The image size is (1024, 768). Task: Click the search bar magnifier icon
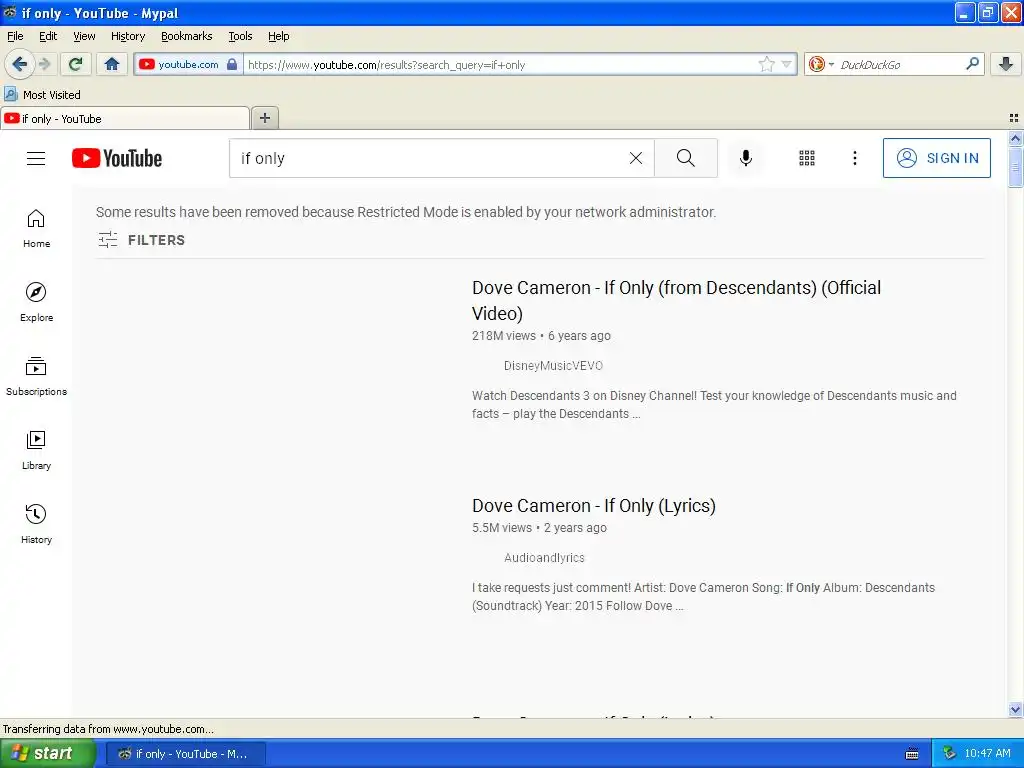click(972, 63)
